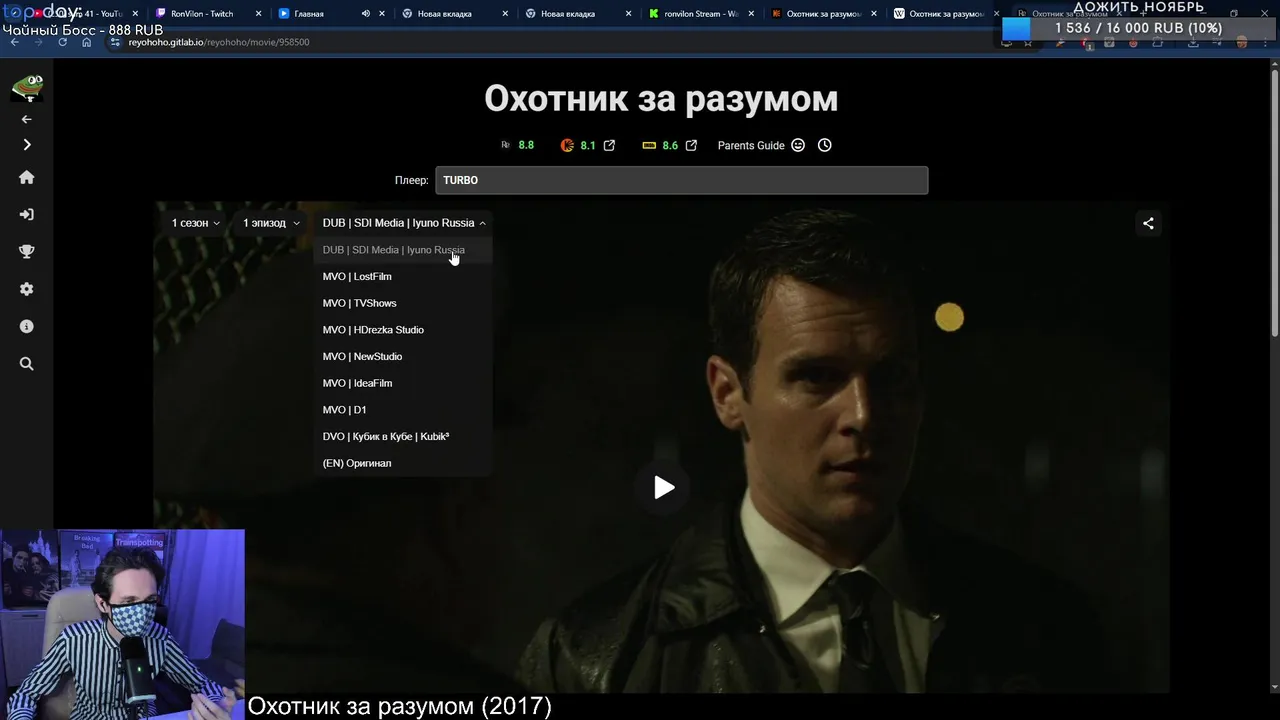The height and width of the screenshot is (720, 1280).
Task: Click the share icon above the player
Action: (x=1148, y=223)
